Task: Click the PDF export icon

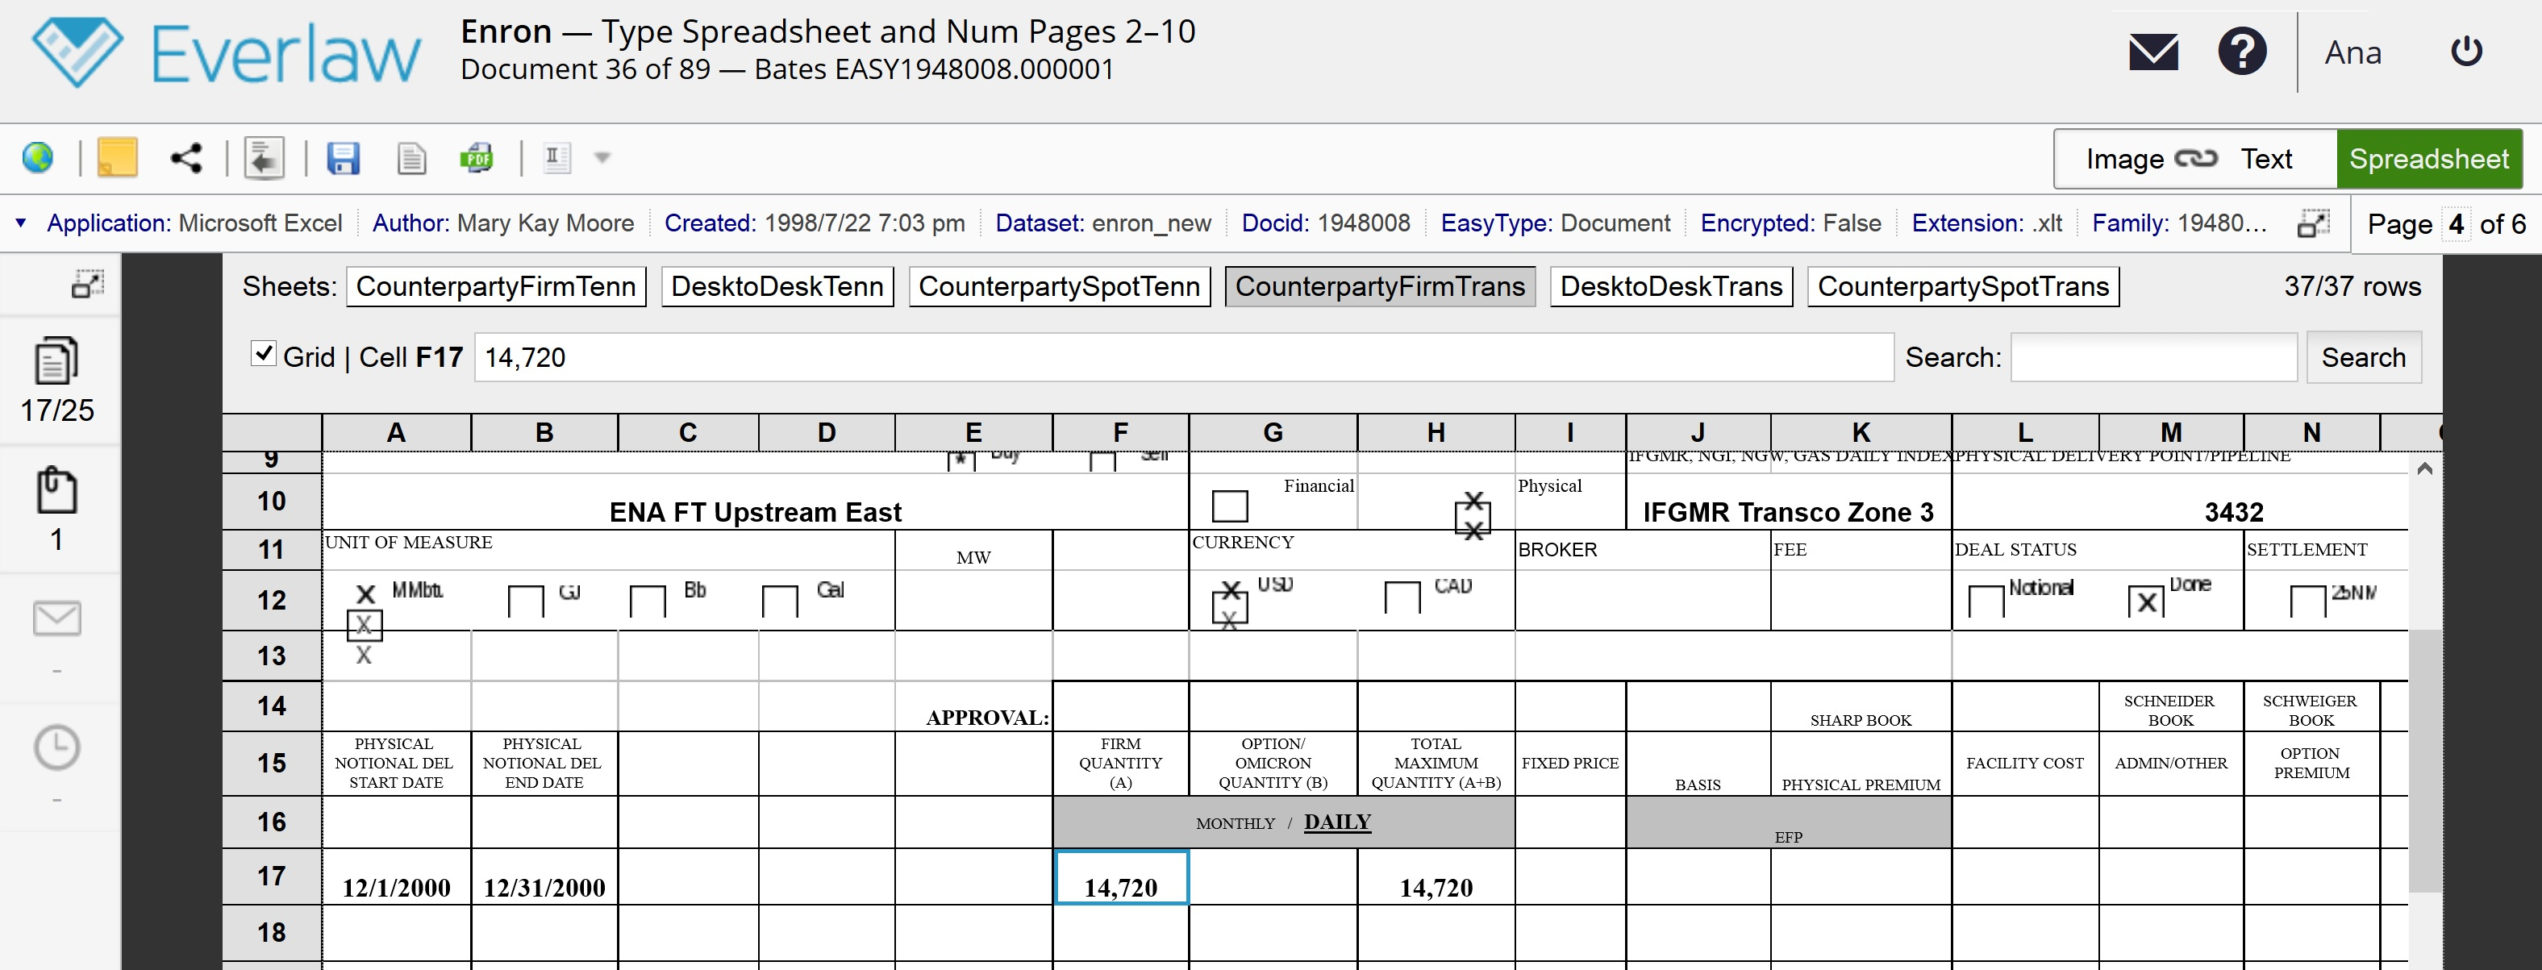Action: [477, 158]
